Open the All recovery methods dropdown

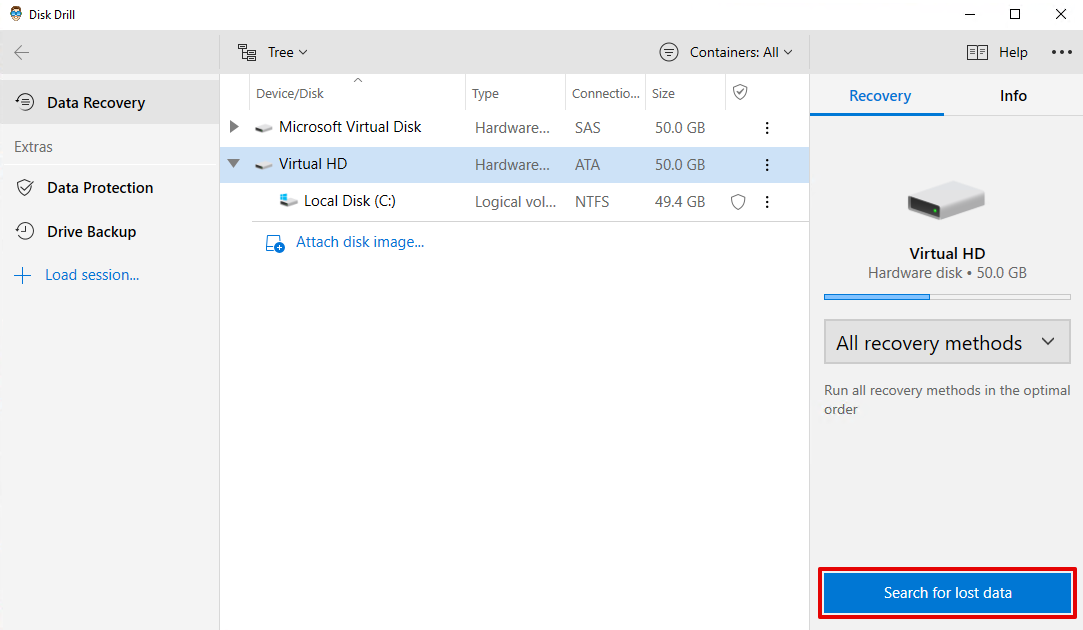tap(946, 341)
